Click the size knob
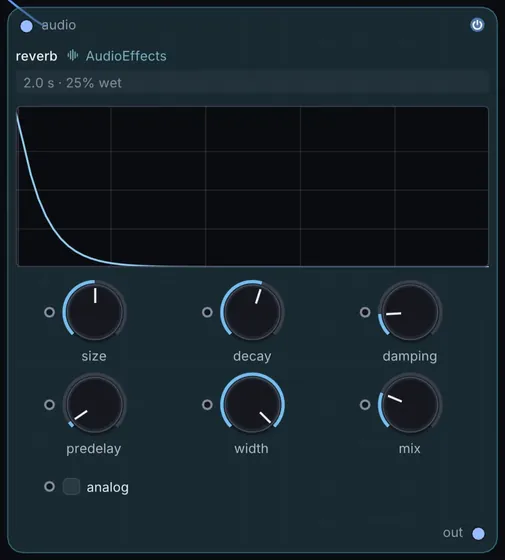Screen dimensions: 505x560 click(95, 312)
